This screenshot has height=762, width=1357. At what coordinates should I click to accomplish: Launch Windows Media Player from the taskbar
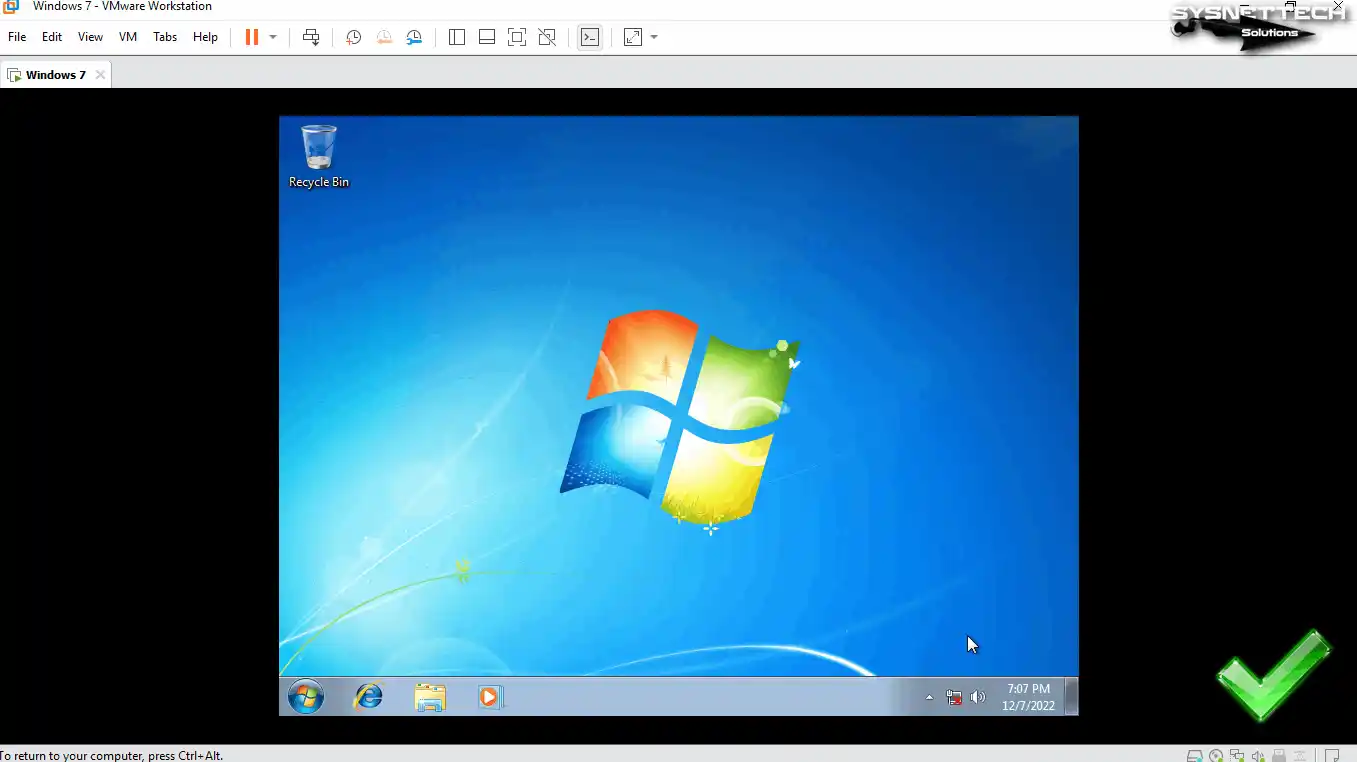point(490,697)
